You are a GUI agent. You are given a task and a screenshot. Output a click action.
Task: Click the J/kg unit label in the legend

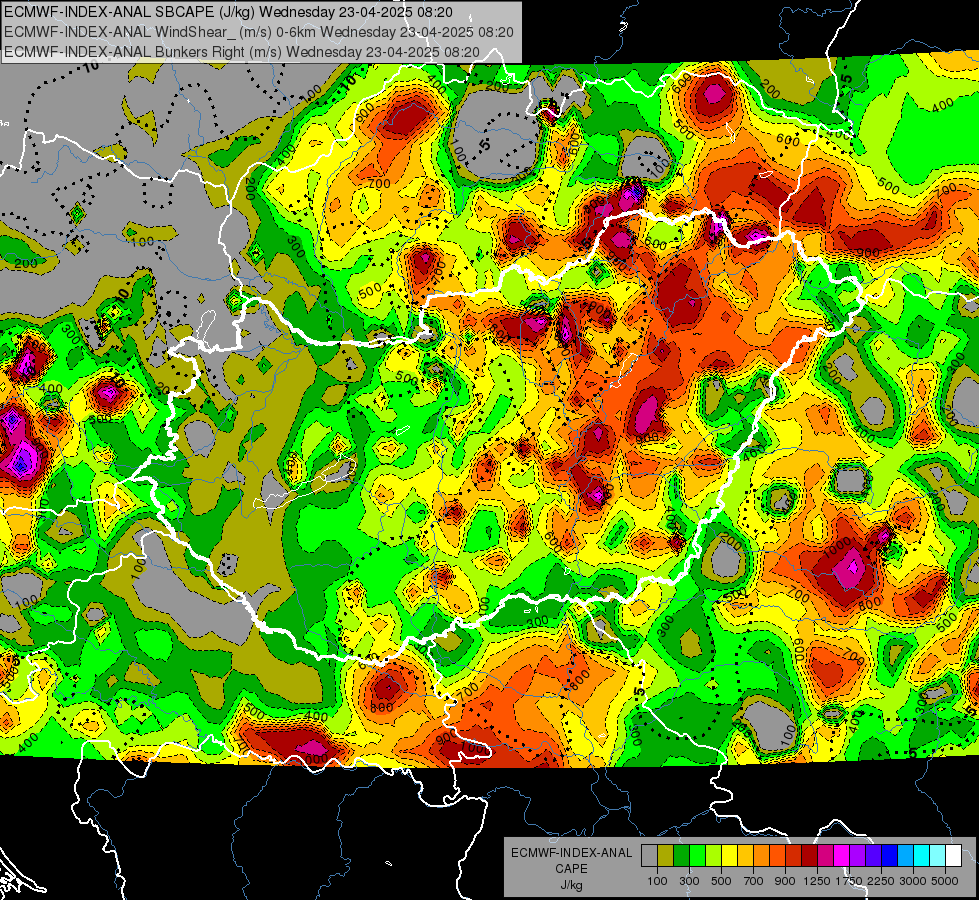pyautogui.click(x=571, y=885)
